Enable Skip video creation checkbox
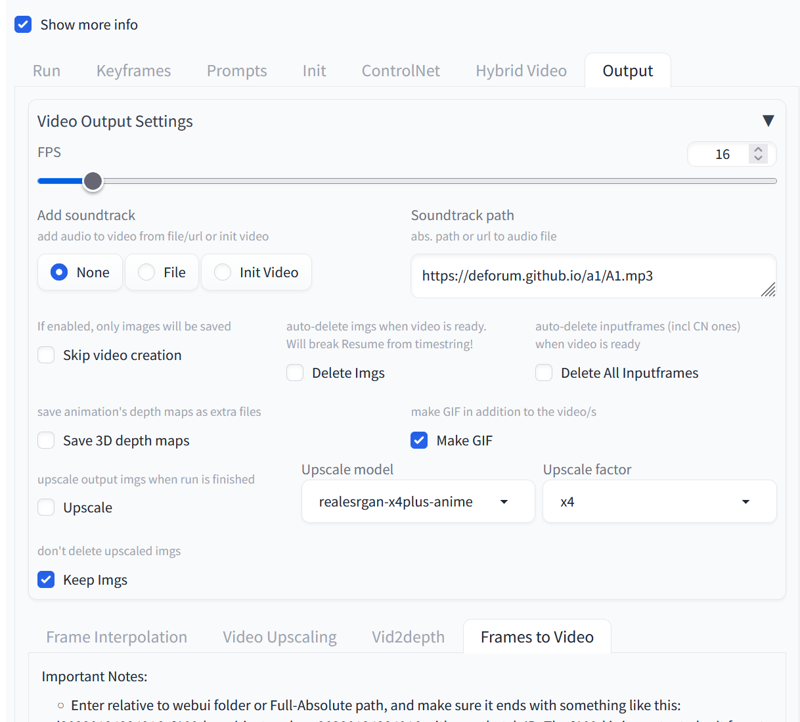Viewport: 800px width, 722px height. click(46, 355)
